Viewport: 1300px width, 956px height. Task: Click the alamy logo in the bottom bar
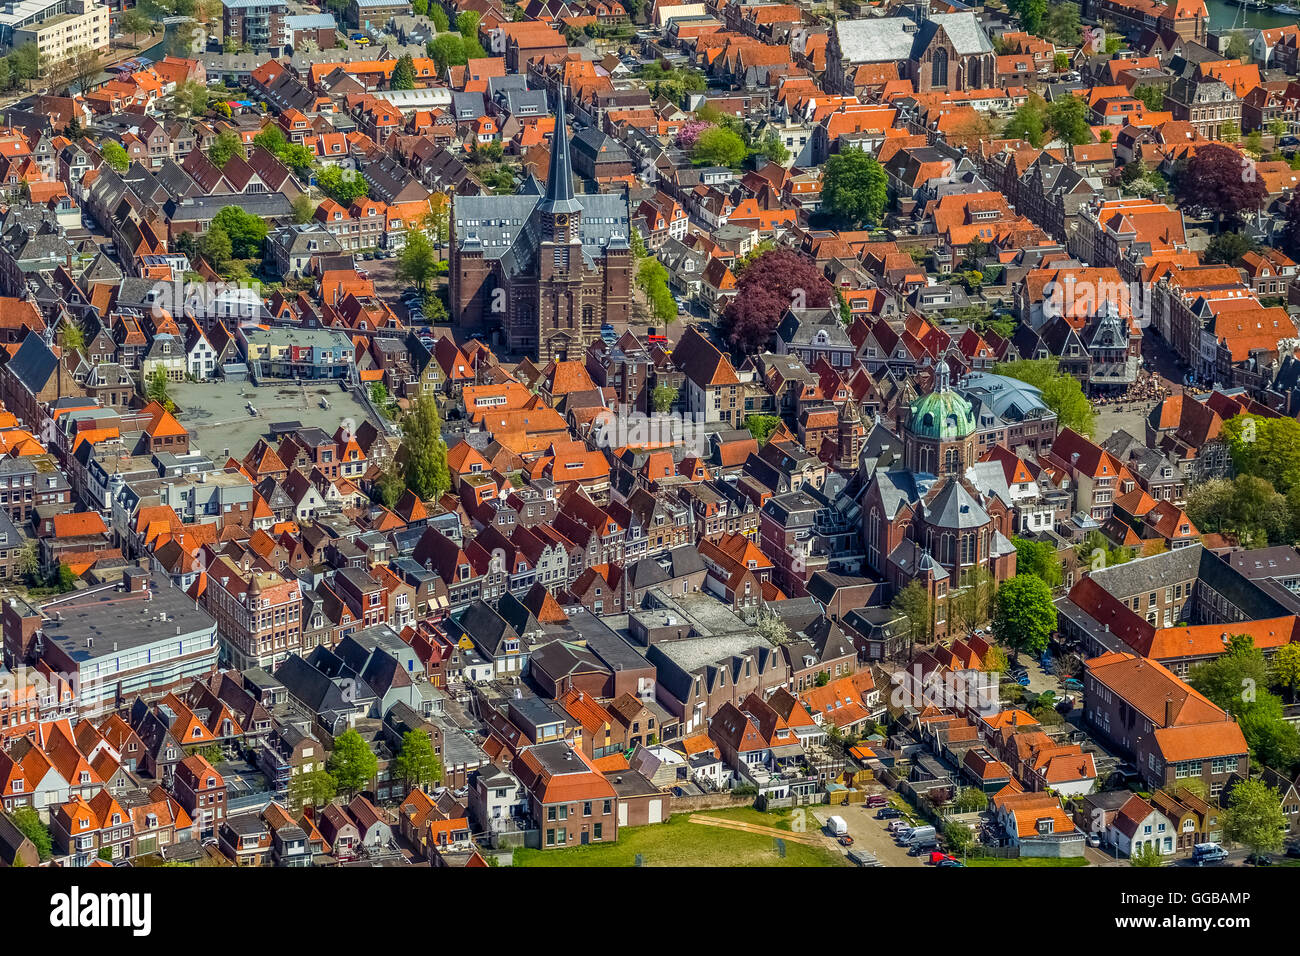click(100, 911)
